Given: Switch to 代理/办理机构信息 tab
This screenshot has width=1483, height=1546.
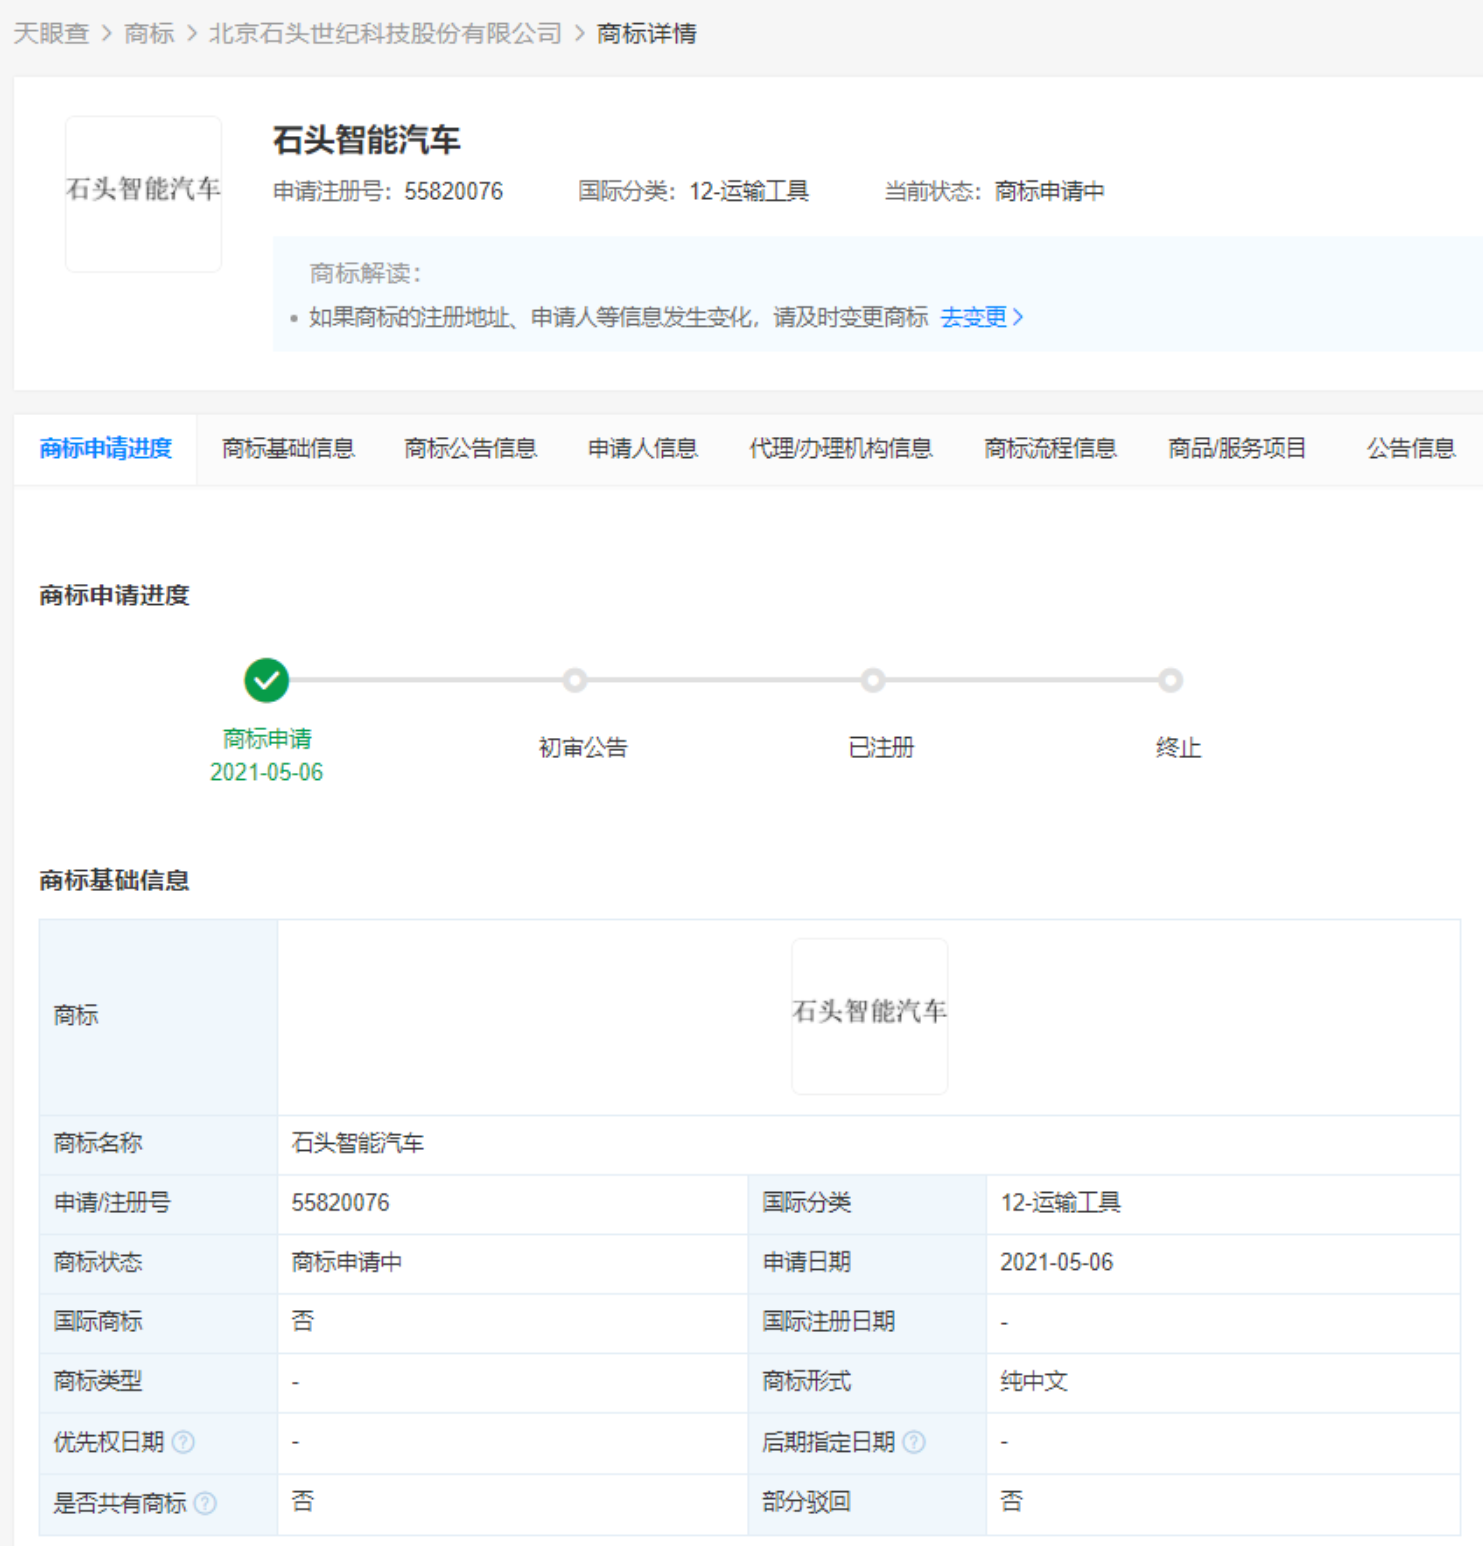Looking at the screenshot, I should (840, 449).
